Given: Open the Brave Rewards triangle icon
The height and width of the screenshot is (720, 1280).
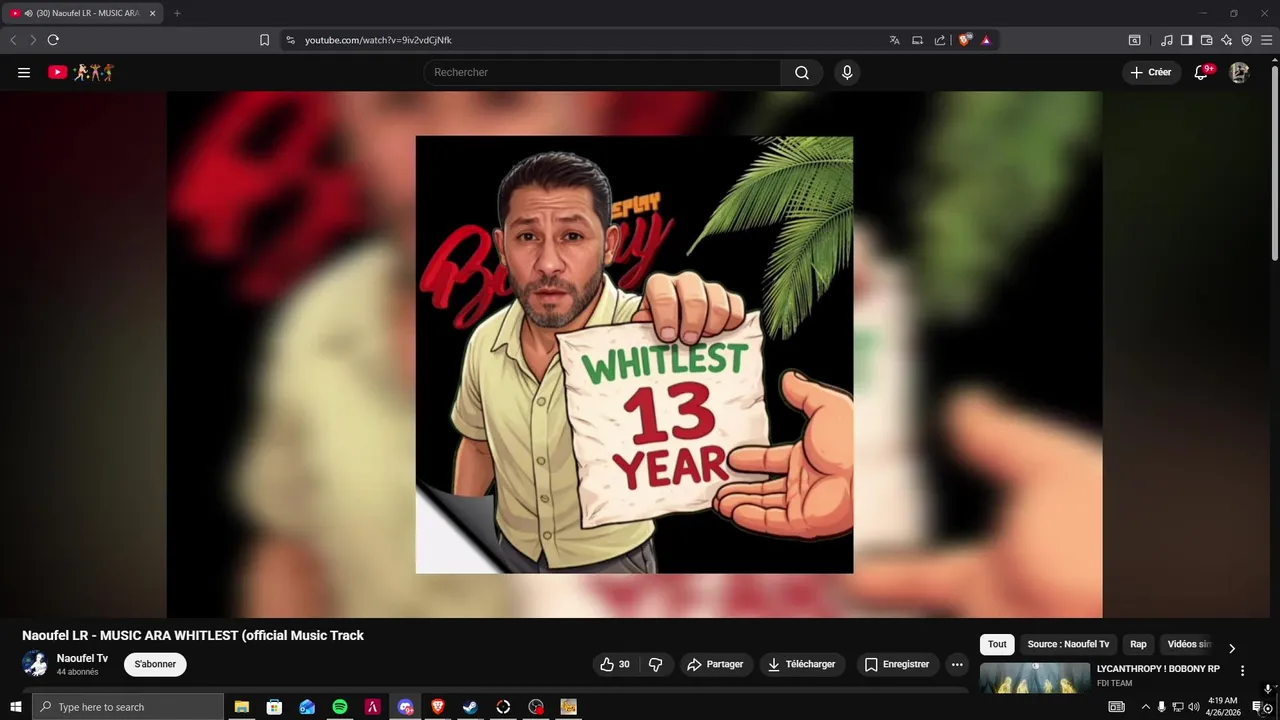Looking at the screenshot, I should (x=986, y=40).
